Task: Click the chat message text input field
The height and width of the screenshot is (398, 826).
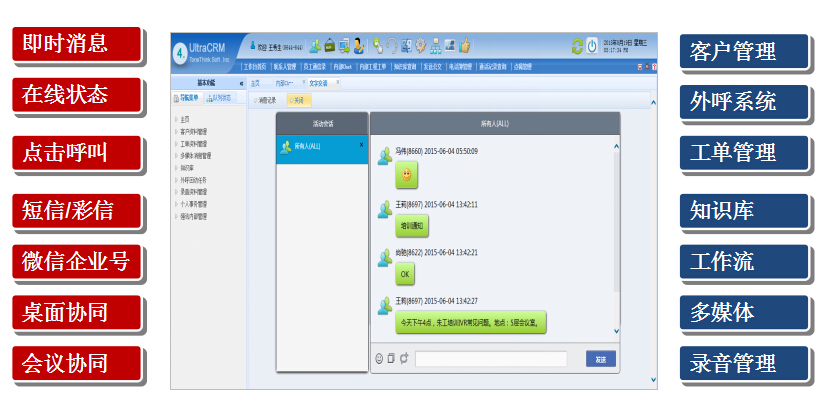Action: coord(491,359)
